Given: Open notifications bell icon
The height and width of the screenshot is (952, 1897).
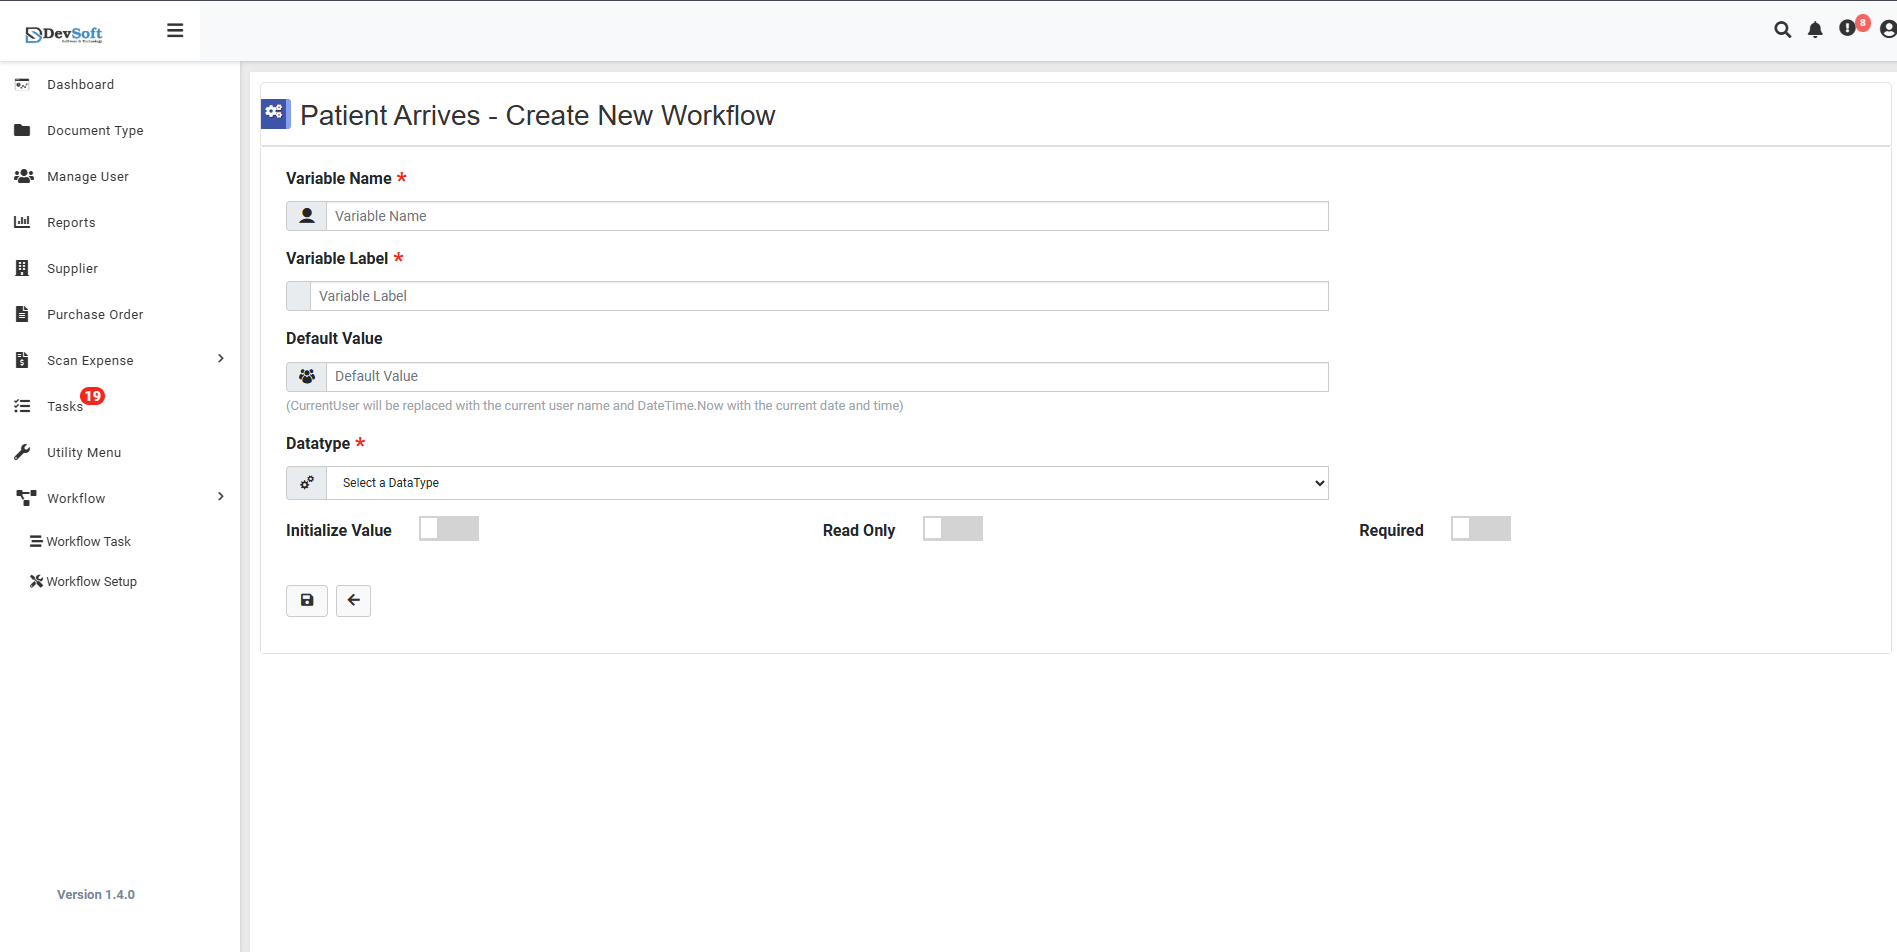Looking at the screenshot, I should (1815, 30).
